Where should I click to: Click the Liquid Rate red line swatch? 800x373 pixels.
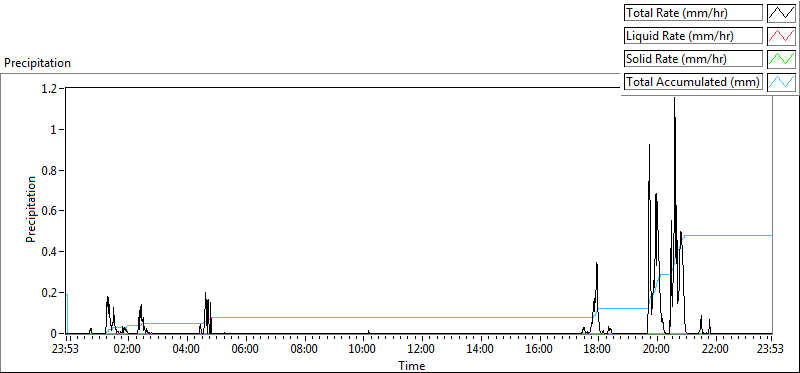(782, 36)
